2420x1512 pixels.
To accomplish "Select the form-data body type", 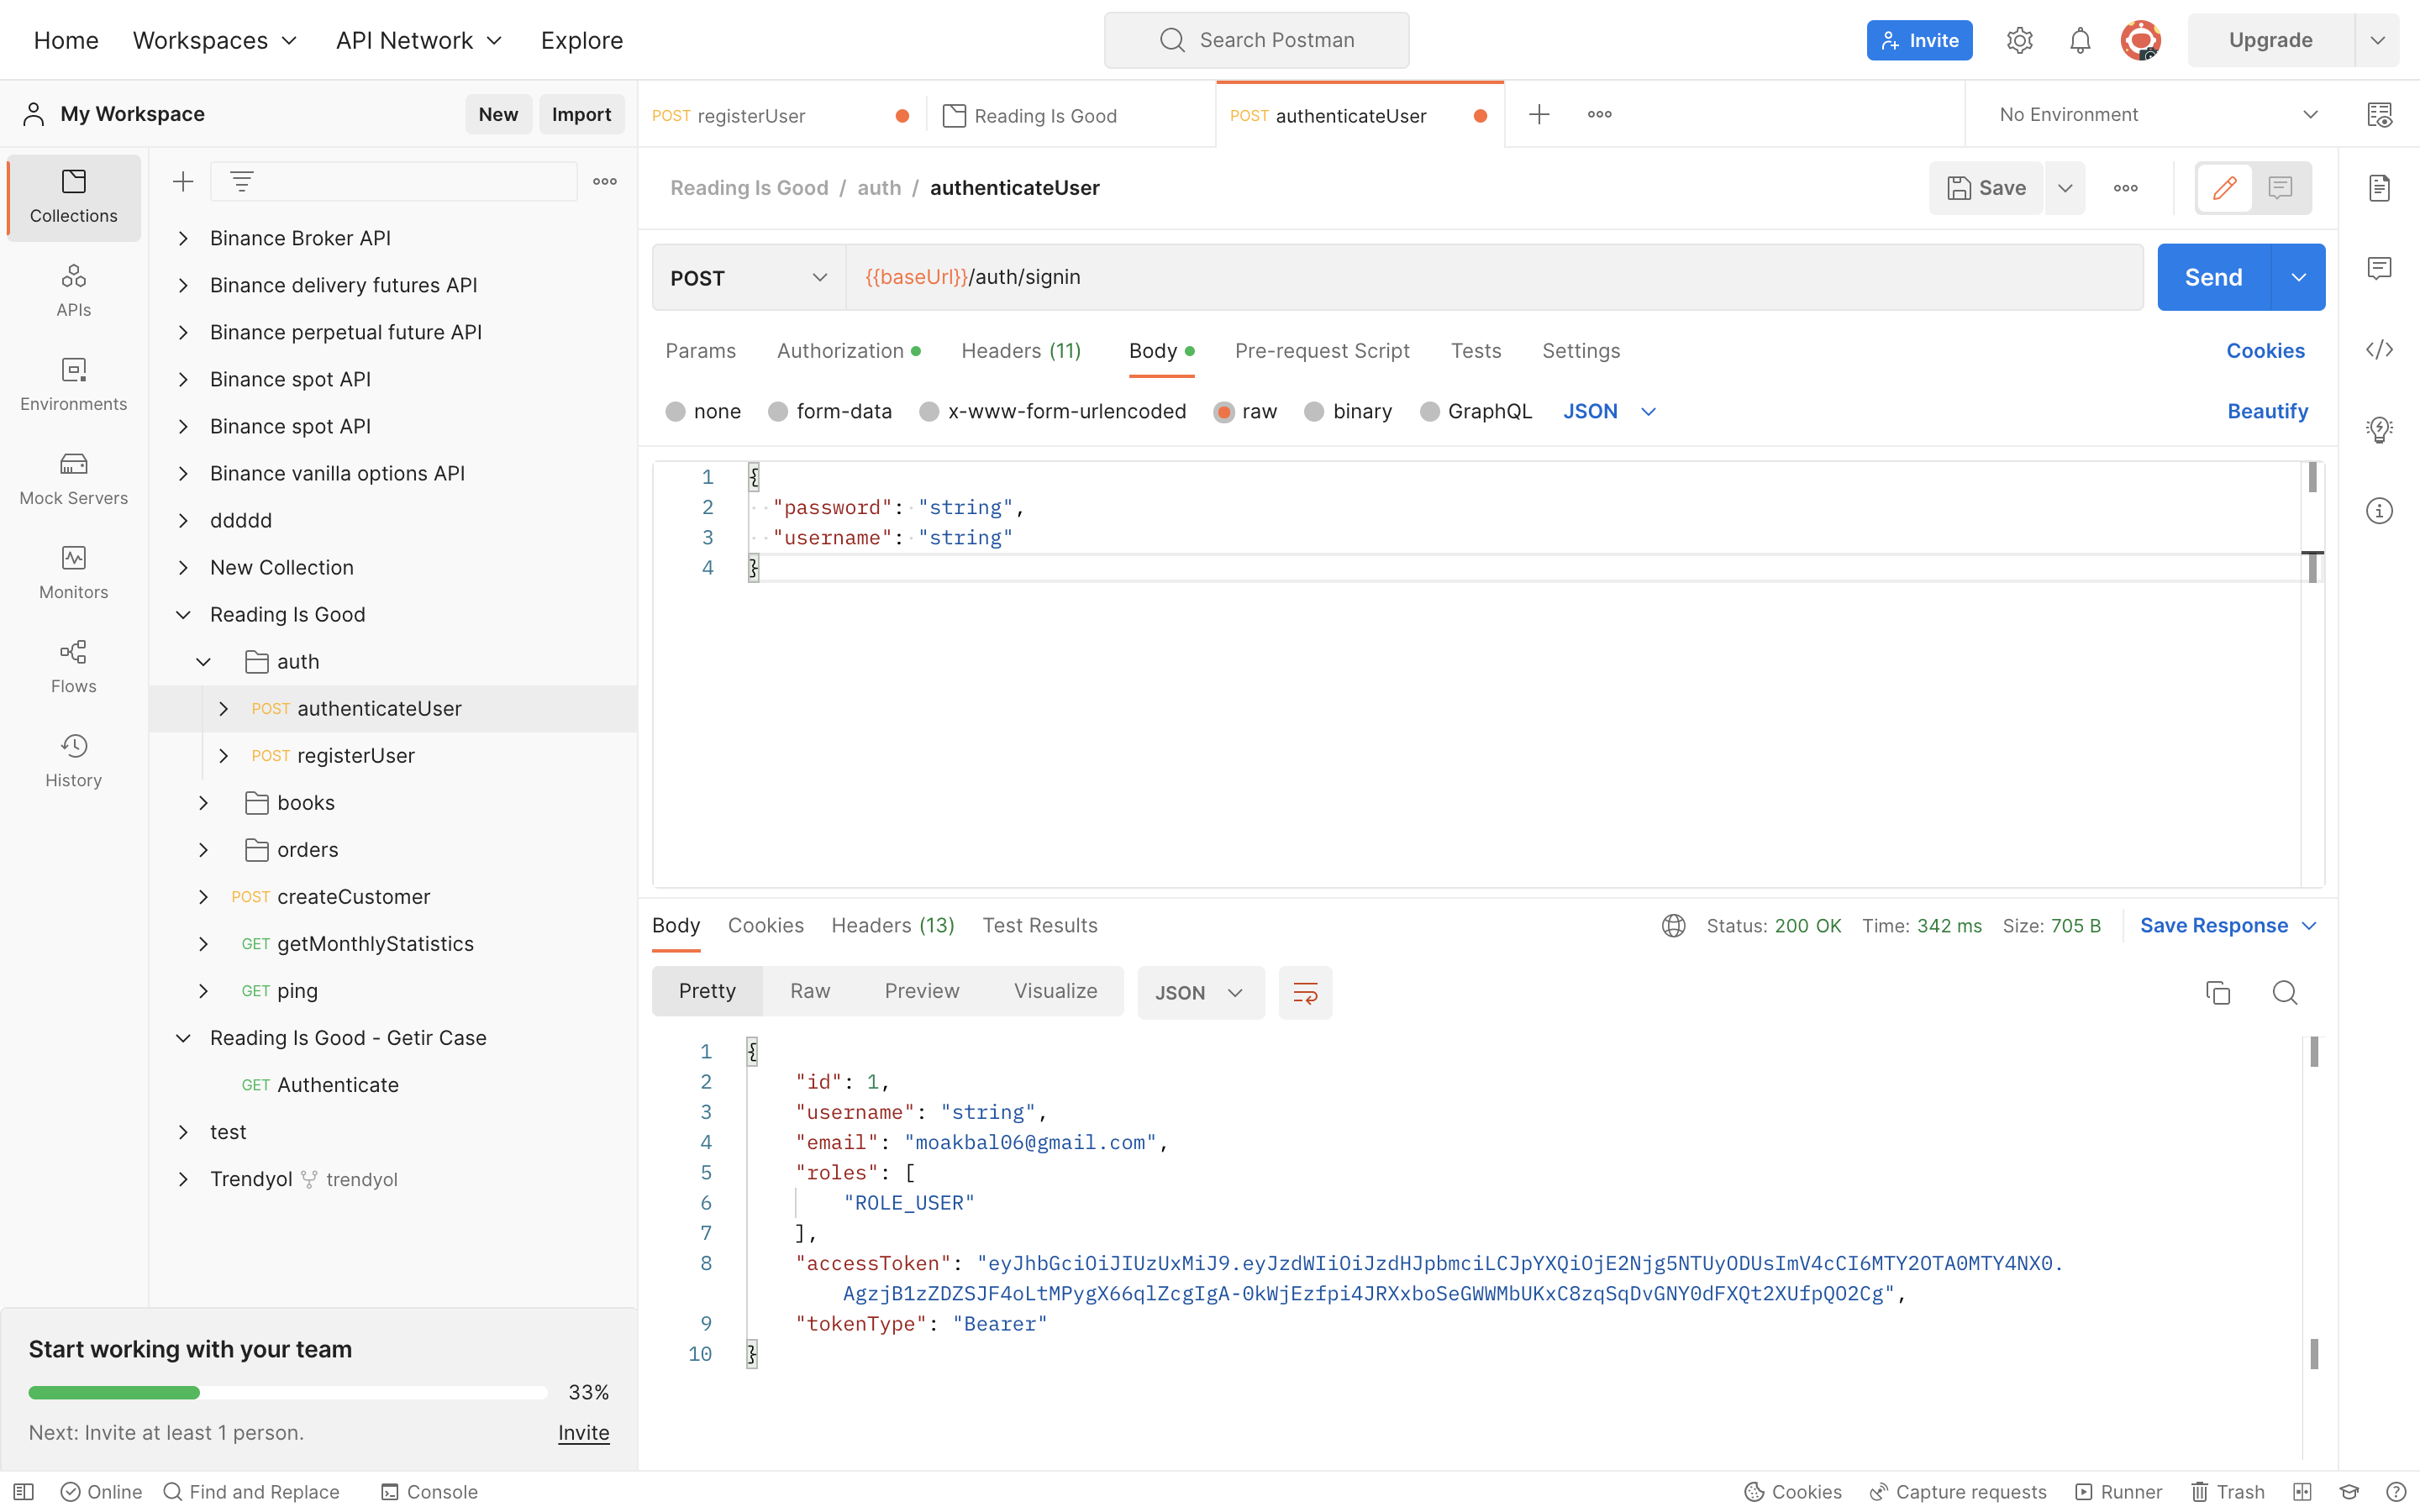I will (x=829, y=411).
